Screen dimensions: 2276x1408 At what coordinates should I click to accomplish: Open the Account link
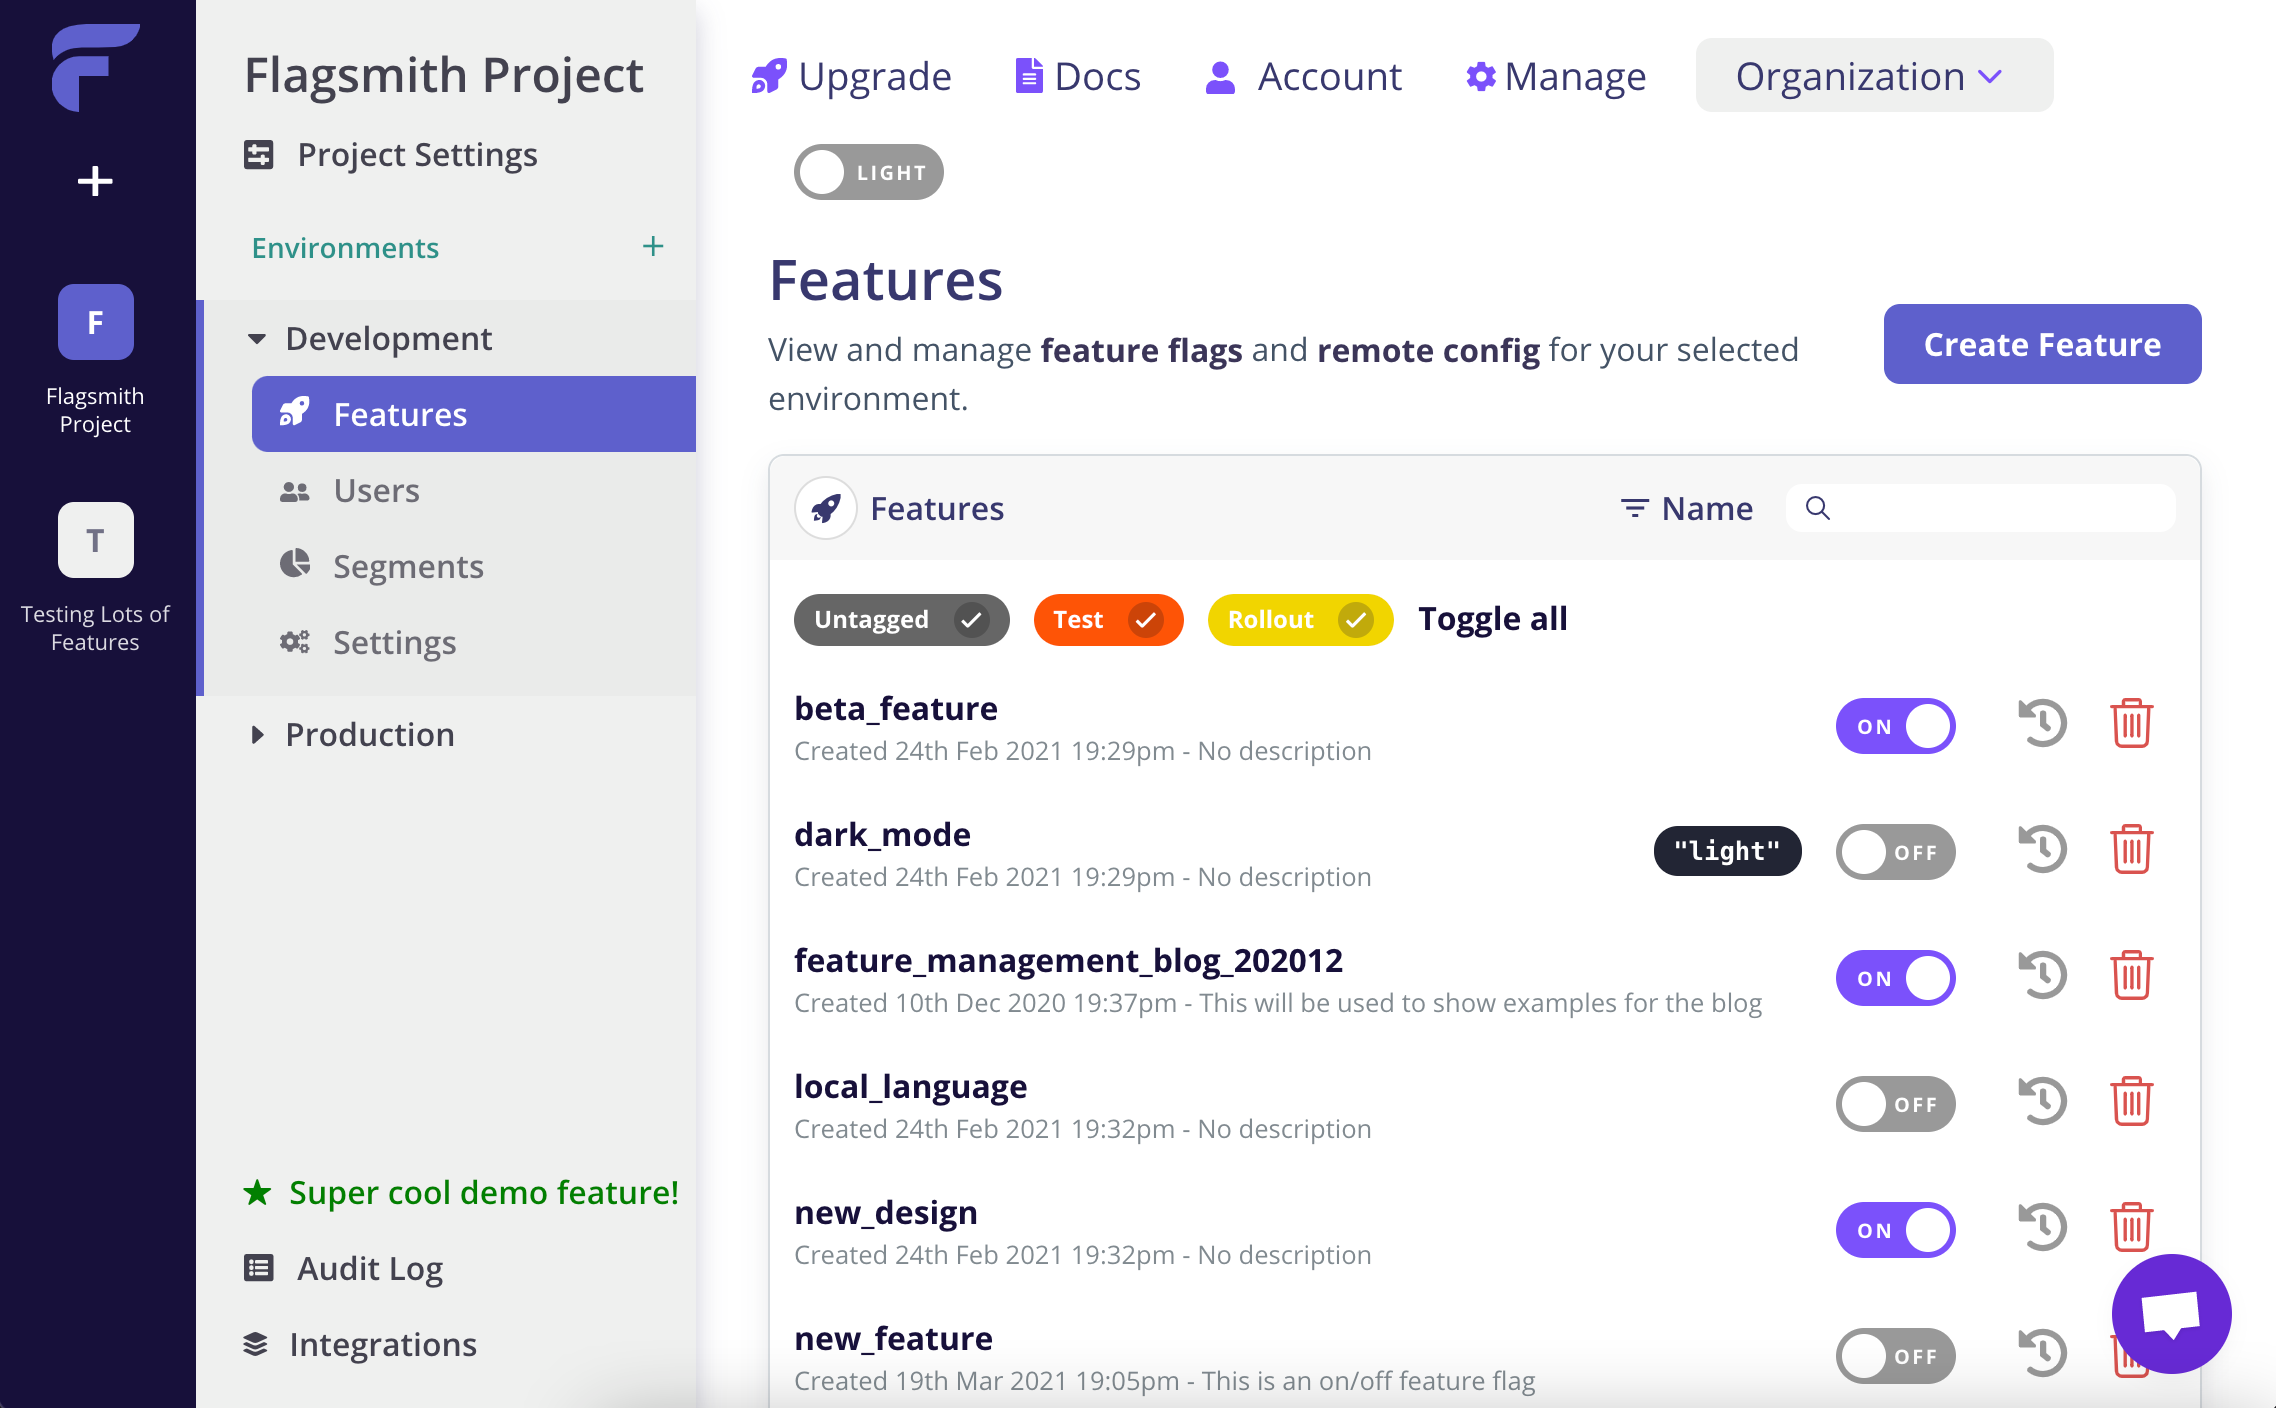click(1303, 76)
